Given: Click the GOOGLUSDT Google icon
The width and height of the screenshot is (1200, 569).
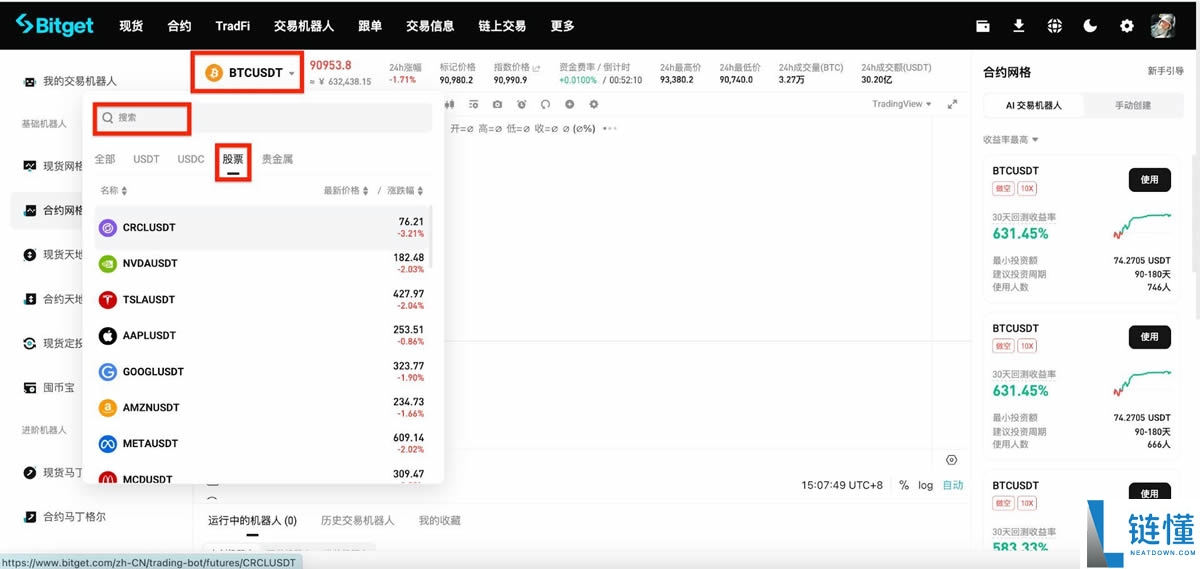Looking at the screenshot, I should (x=107, y=372).
